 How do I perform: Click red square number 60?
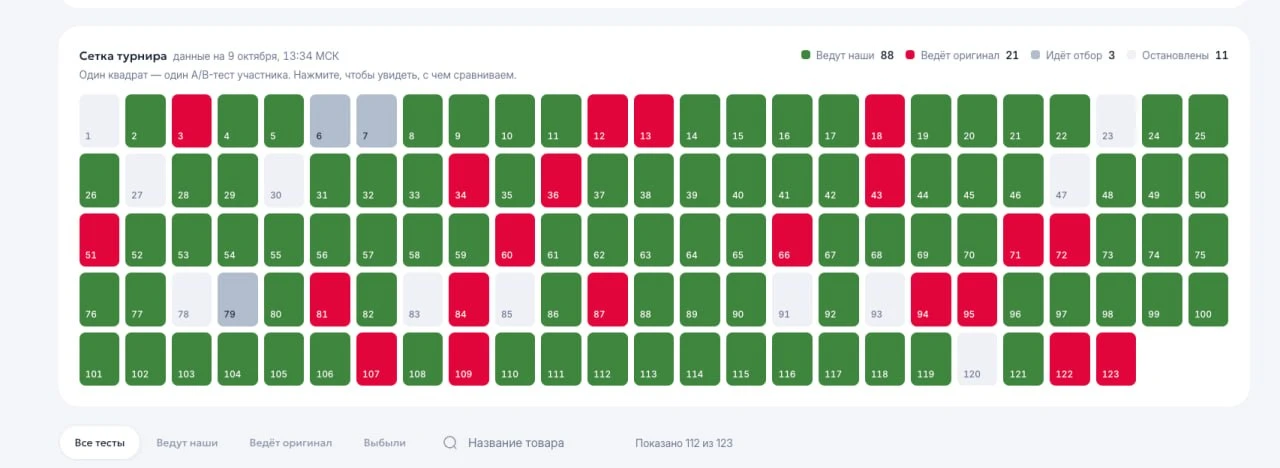(515, 240)
